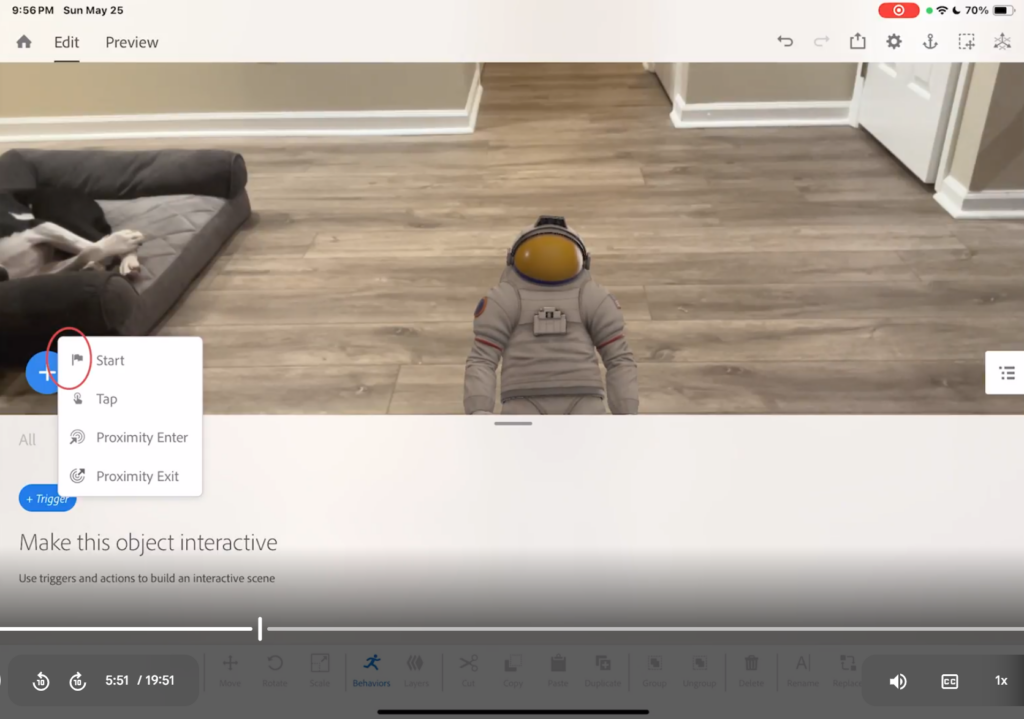This screenshot has width=1024, height=719.
Task: Tap the 70% battery indicator
Action: pyautogui.click(x=989, y=10)
